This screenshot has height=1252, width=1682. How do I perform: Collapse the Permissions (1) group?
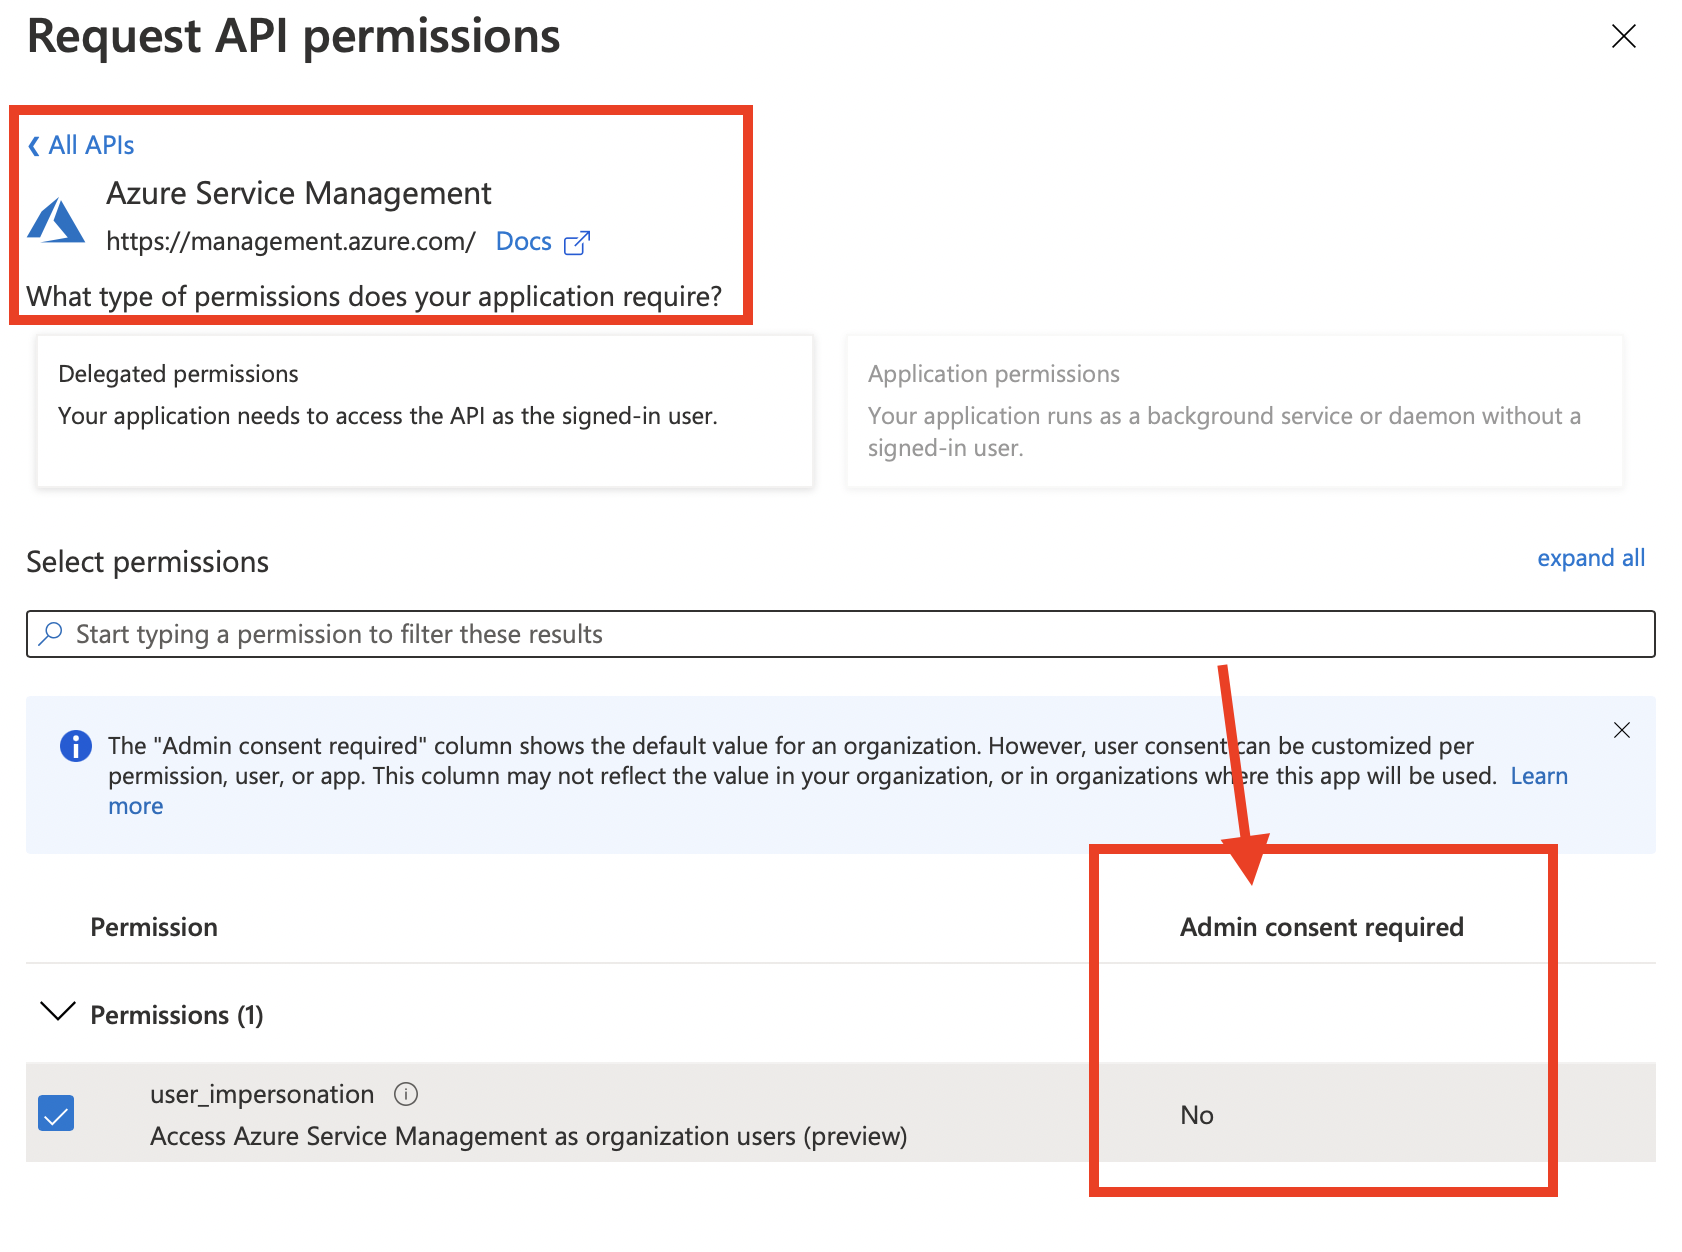tap(57, 1011)
